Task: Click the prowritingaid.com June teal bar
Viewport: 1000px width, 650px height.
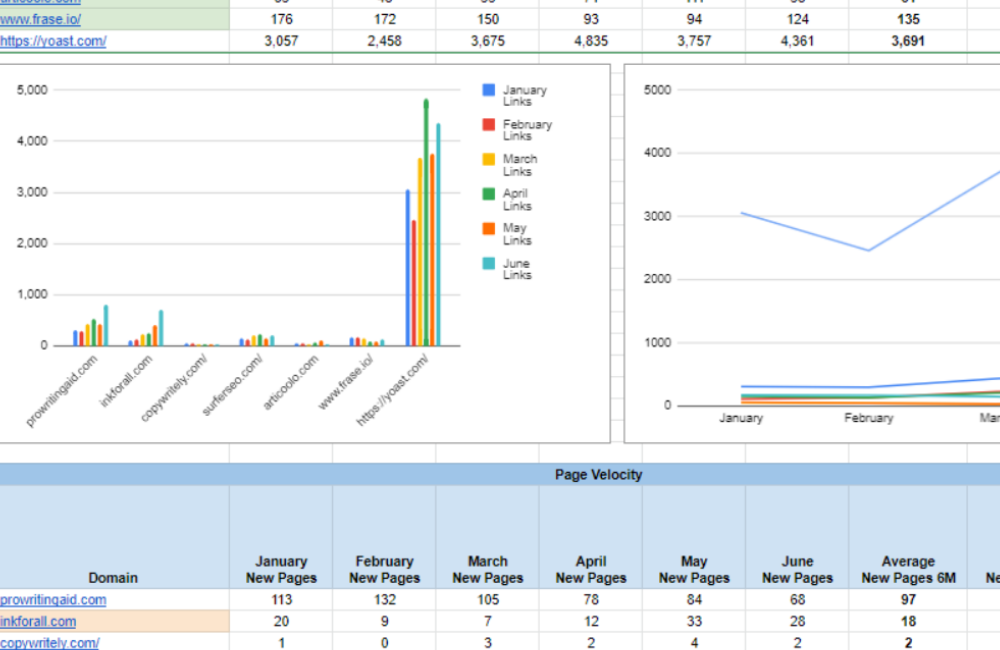Action: pos(106,326)
